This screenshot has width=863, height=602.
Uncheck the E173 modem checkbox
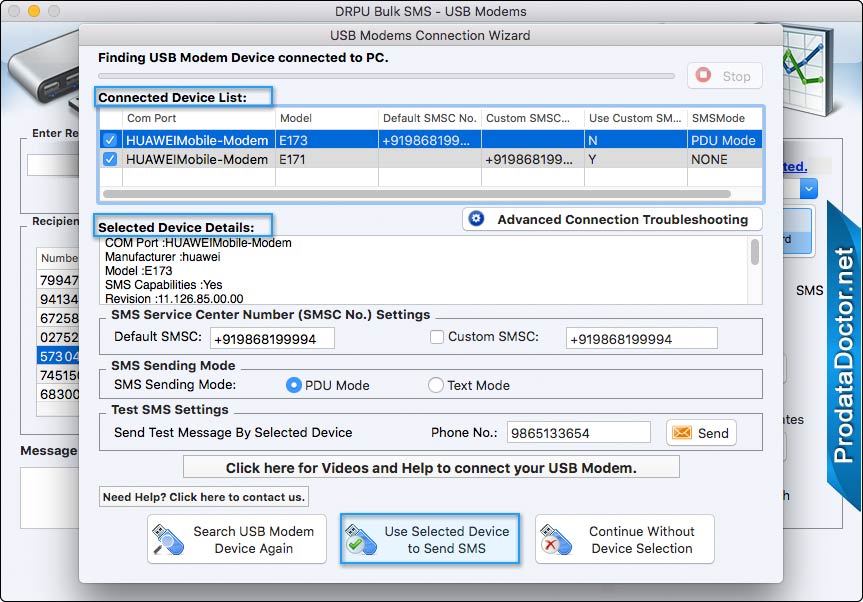tap(110, 140)
